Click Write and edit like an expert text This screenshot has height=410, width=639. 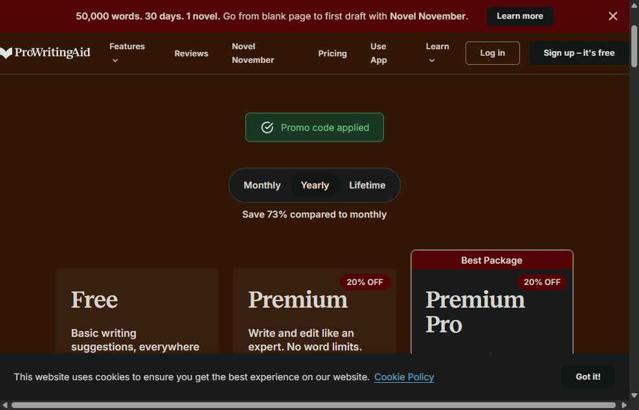tap(305, 340)
